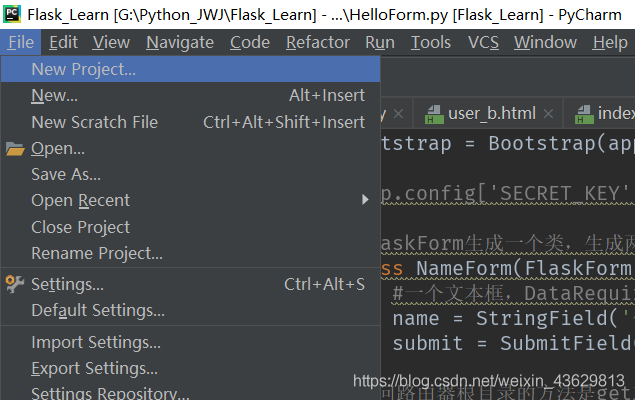
Task: Expand the Open Recent submenu arrow
Action: point(365,200)
